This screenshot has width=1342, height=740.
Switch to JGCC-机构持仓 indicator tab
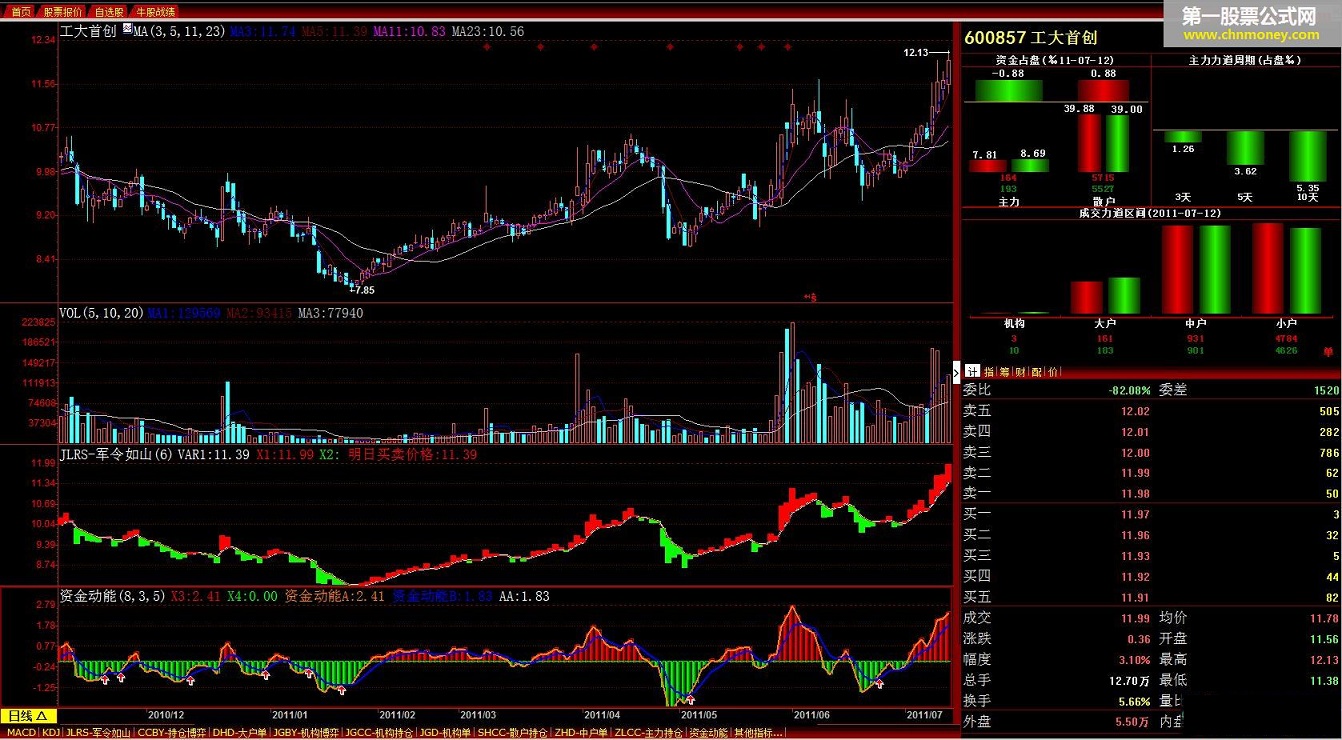pos(379,733)
